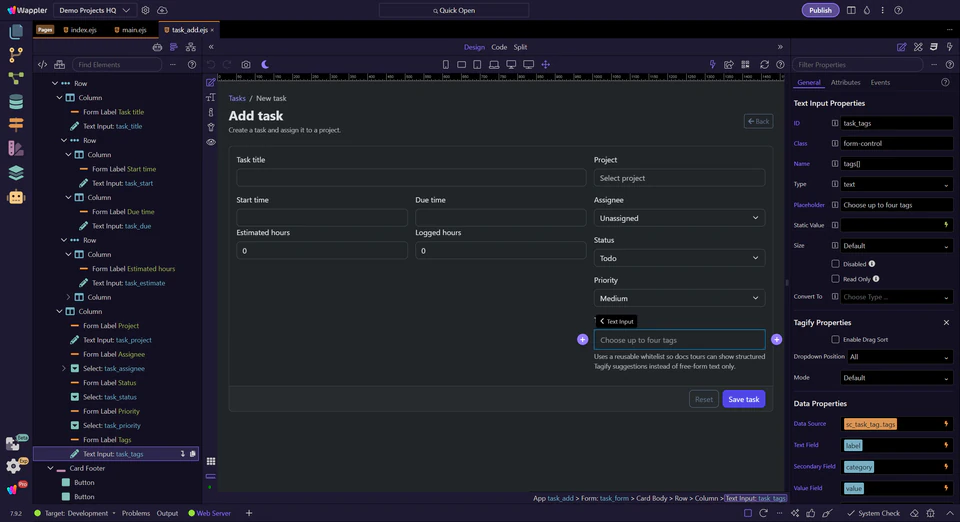Close the Tagify Properties section
Viewport: 960px width, 522px height.
click(x=946, y=323)
